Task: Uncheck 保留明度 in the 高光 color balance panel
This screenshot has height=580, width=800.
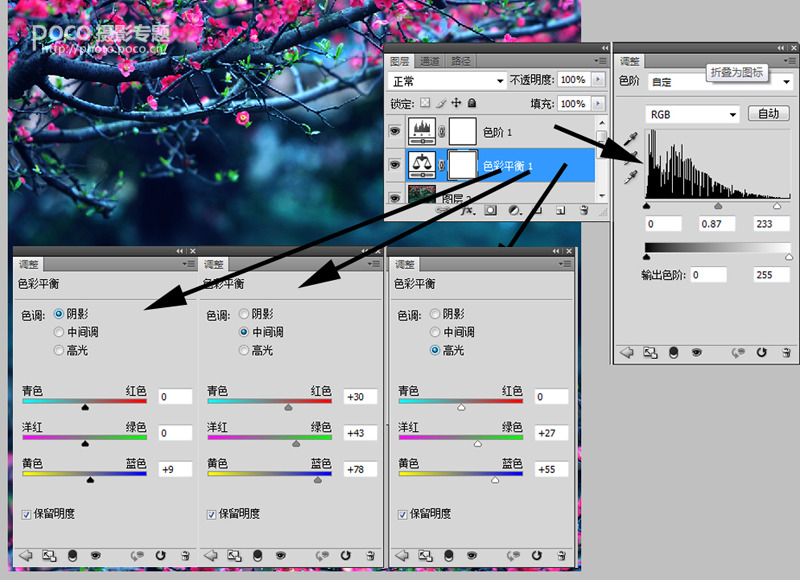Action: pos(403,514)
